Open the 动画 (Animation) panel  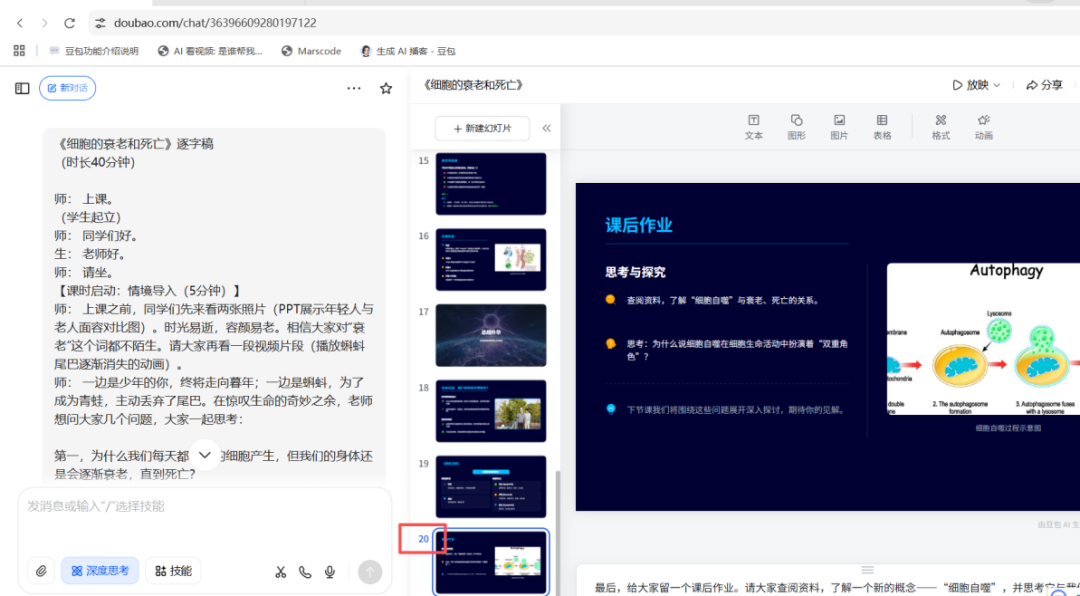(983, 125)
